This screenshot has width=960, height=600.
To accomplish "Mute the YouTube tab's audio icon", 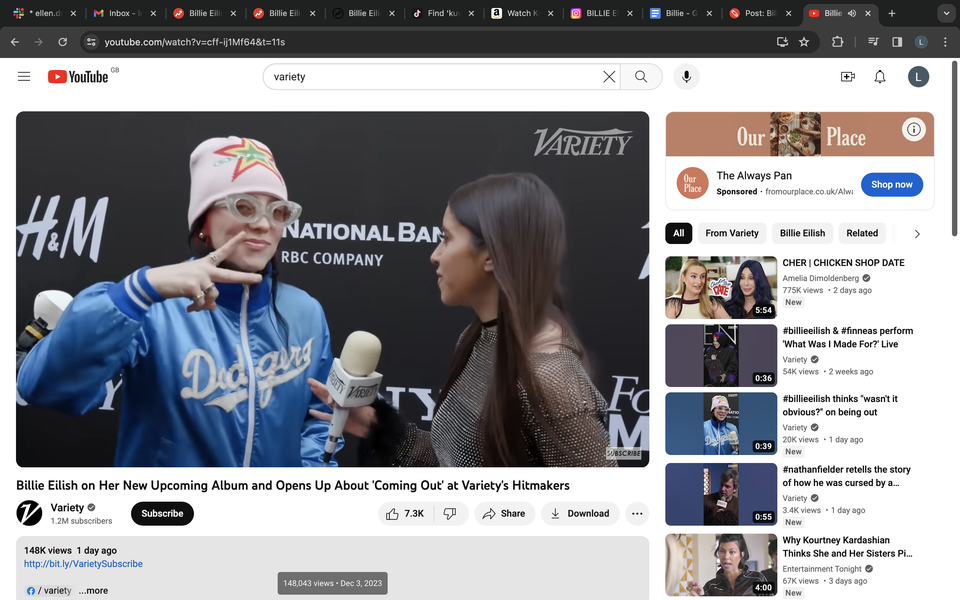I will tap(852, 13).
